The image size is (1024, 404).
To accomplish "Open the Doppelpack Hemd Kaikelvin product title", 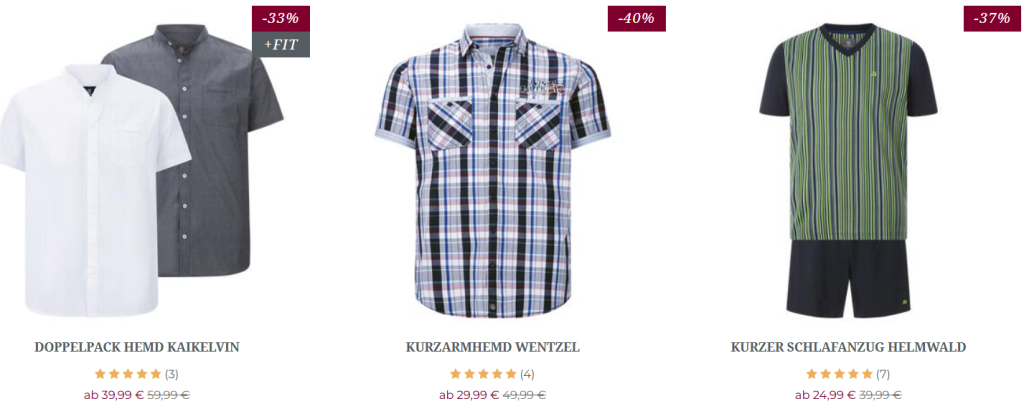I will coord(137,347).
